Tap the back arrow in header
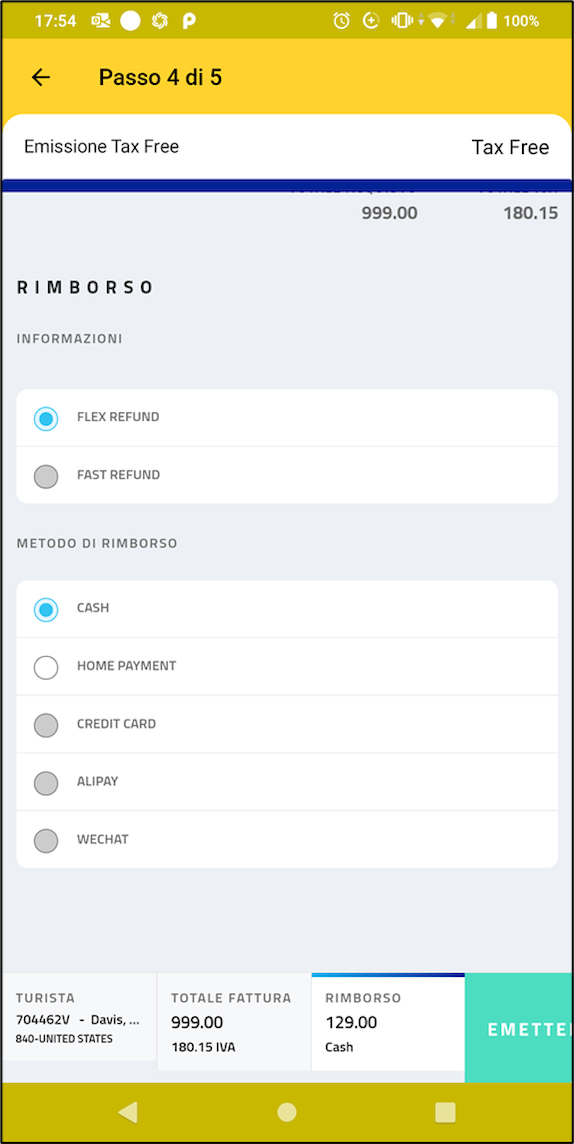 point(41,77)
